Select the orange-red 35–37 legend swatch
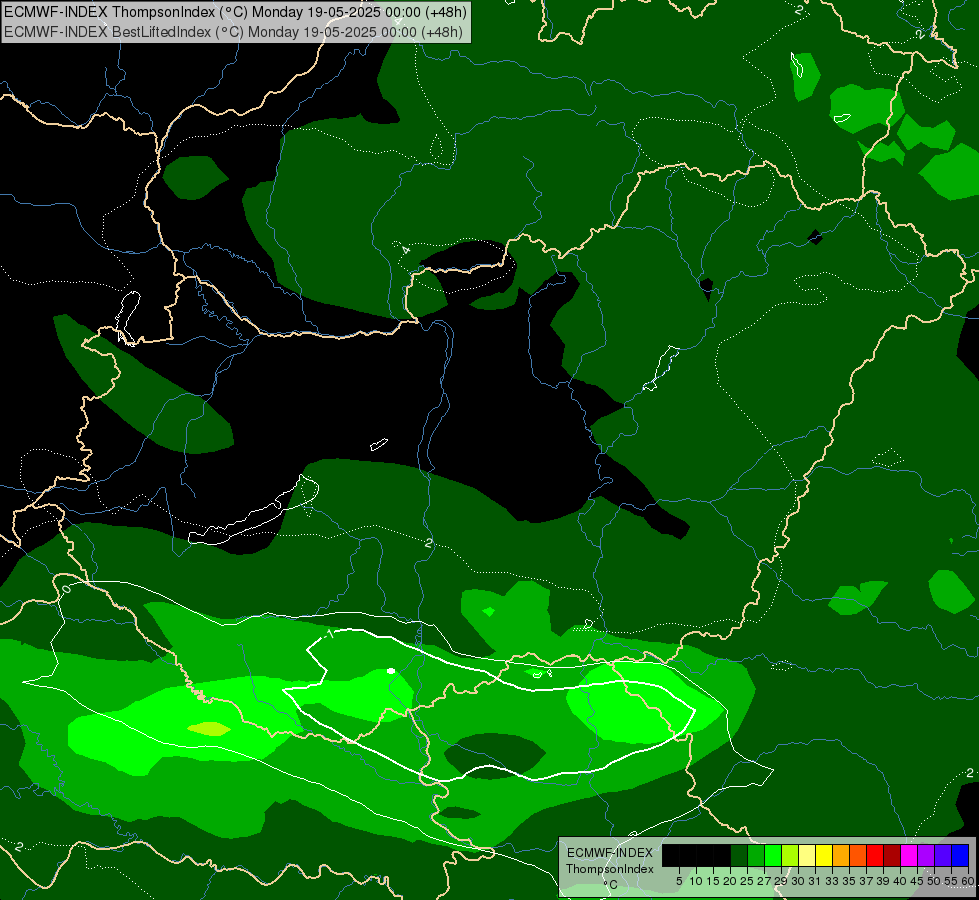Image resolution: width=979 pixels, height=900 pixels. pos(858,855)
